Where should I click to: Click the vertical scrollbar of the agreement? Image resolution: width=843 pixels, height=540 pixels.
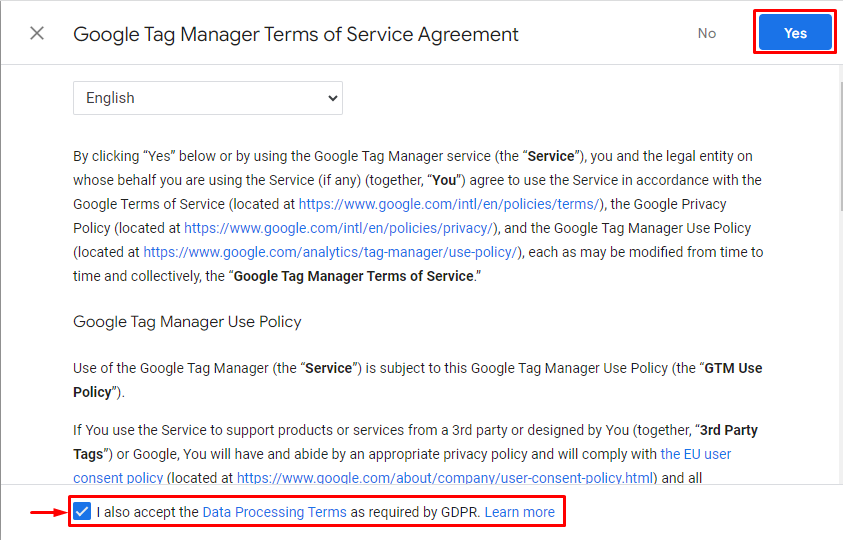coord(840,145)
